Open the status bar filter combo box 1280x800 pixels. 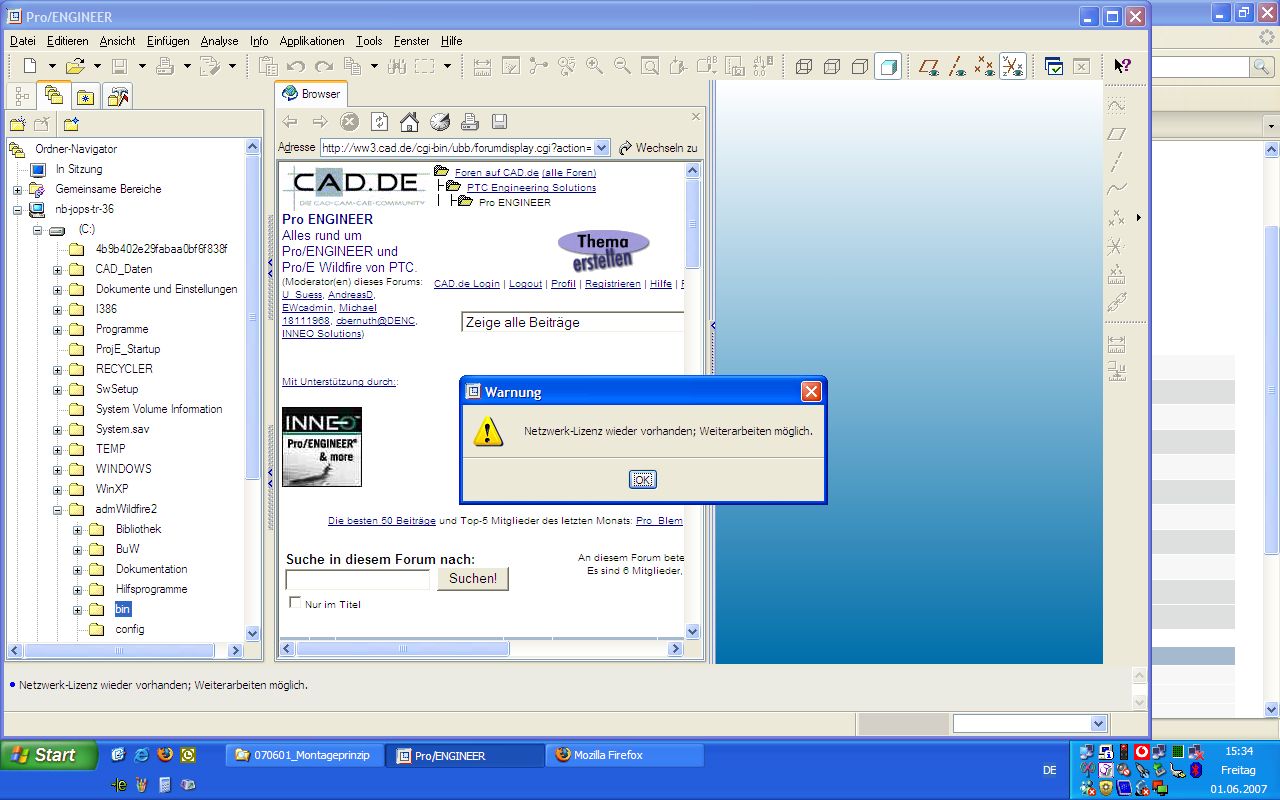[1030, 723]
